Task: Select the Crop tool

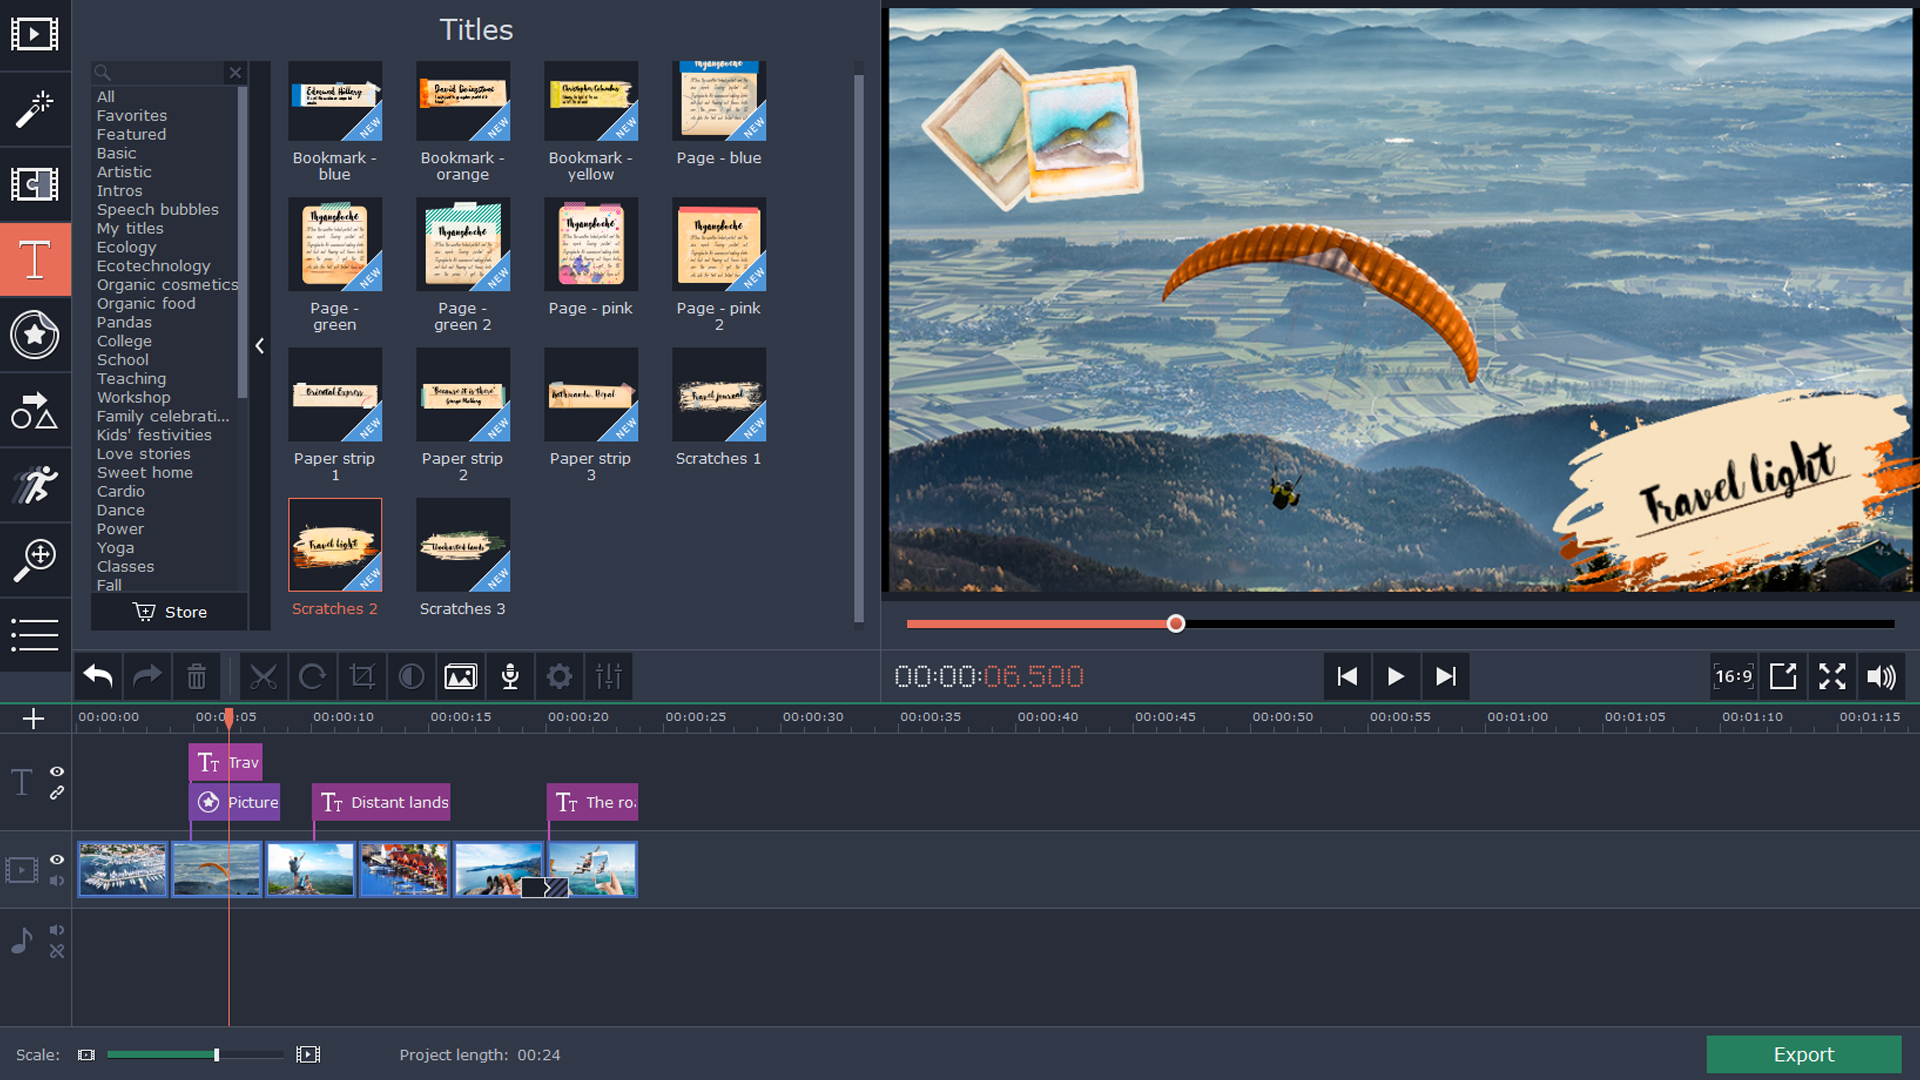Action: click(362, 676)
